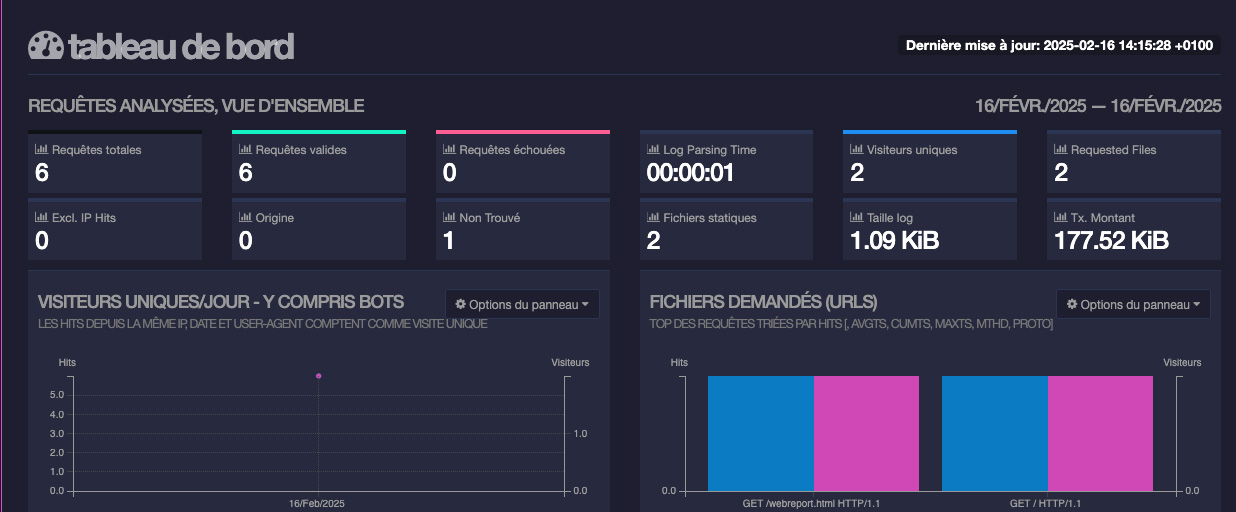Click the tableau de bord title
Viewport: 1236px width, 512px height.
(x=181, y=46)
